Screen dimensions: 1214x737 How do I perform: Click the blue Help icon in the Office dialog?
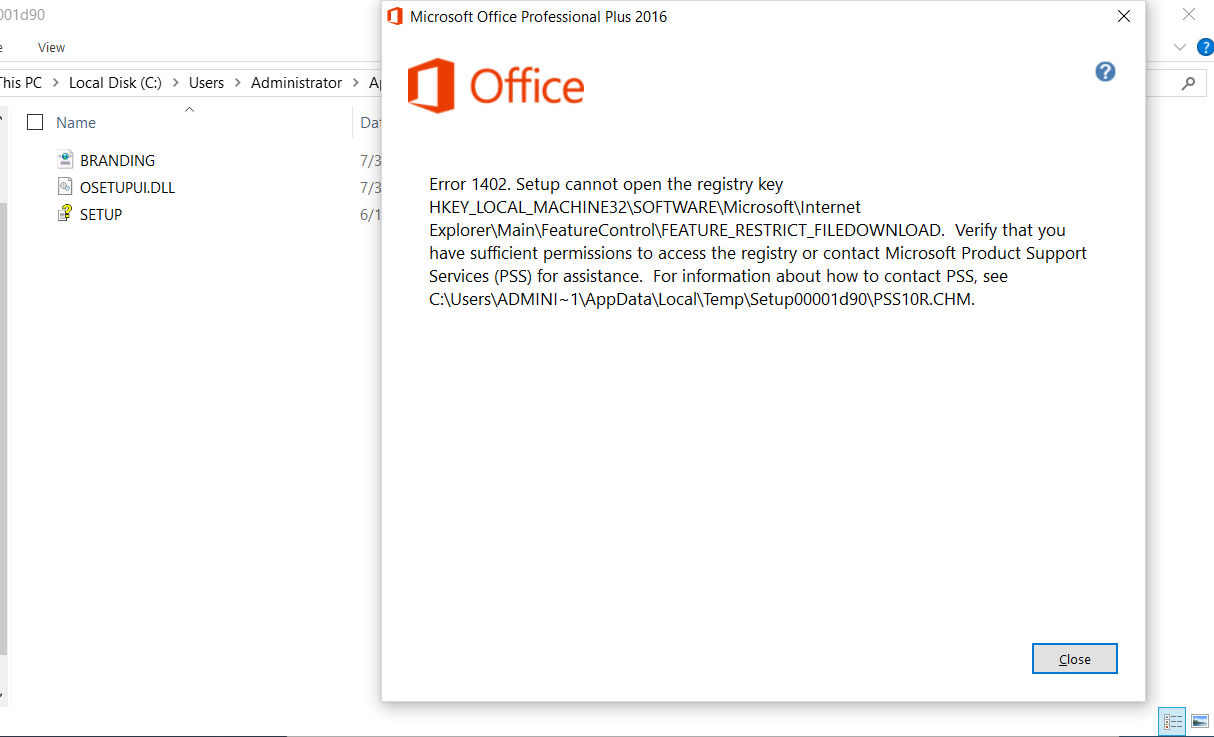(x=1105, y=71)
